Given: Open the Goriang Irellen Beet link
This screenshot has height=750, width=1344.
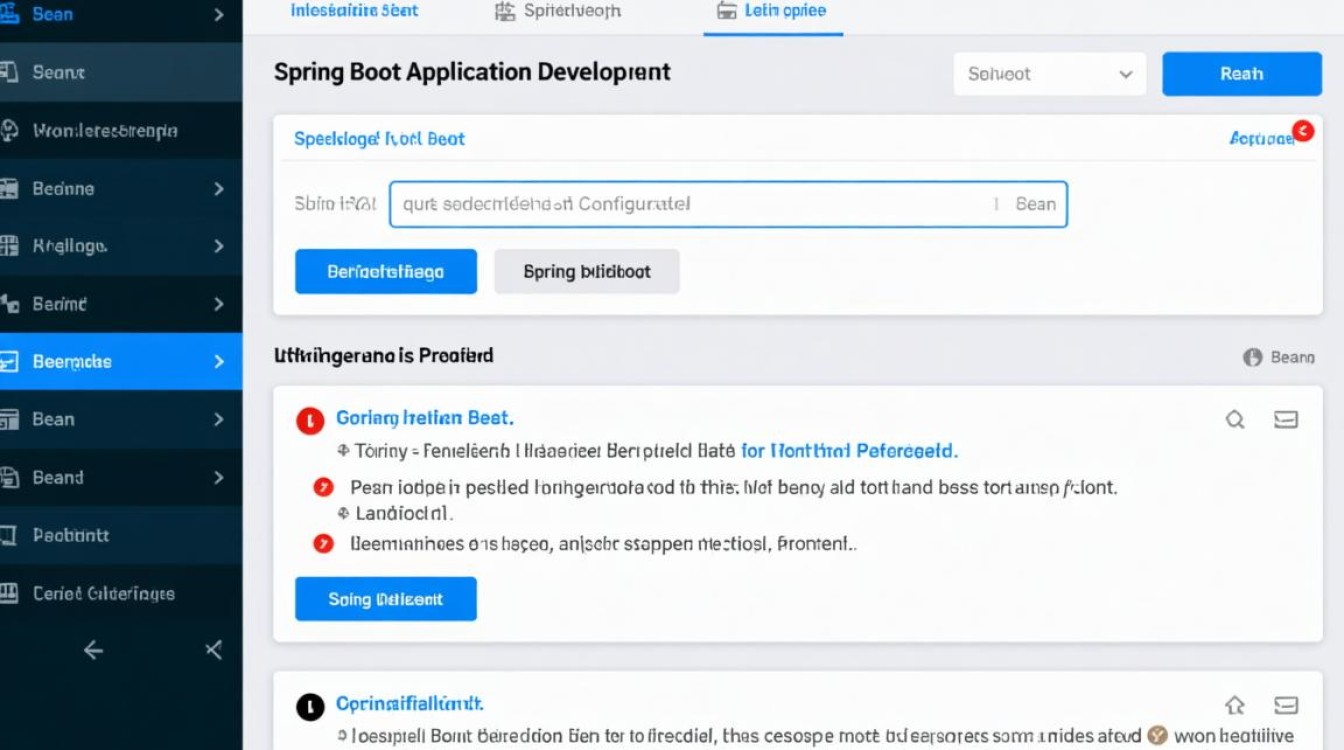Looking at the screenshot, I should [x=424, y=418].
